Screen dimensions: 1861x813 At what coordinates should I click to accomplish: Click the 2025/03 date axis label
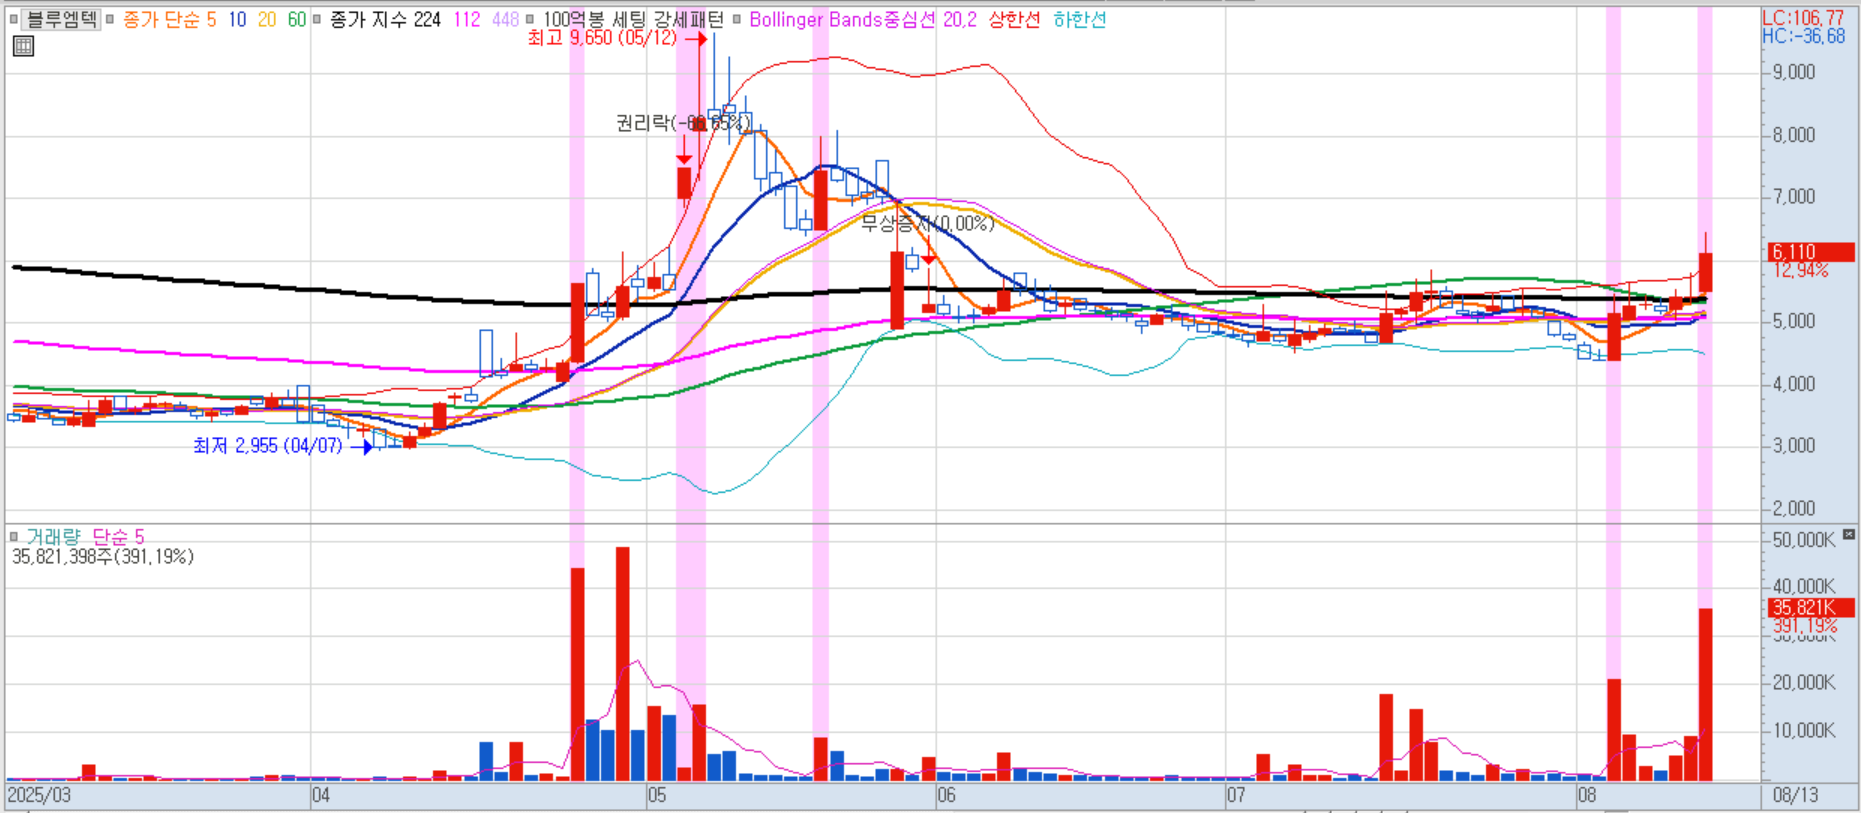[x=39, y=796]
